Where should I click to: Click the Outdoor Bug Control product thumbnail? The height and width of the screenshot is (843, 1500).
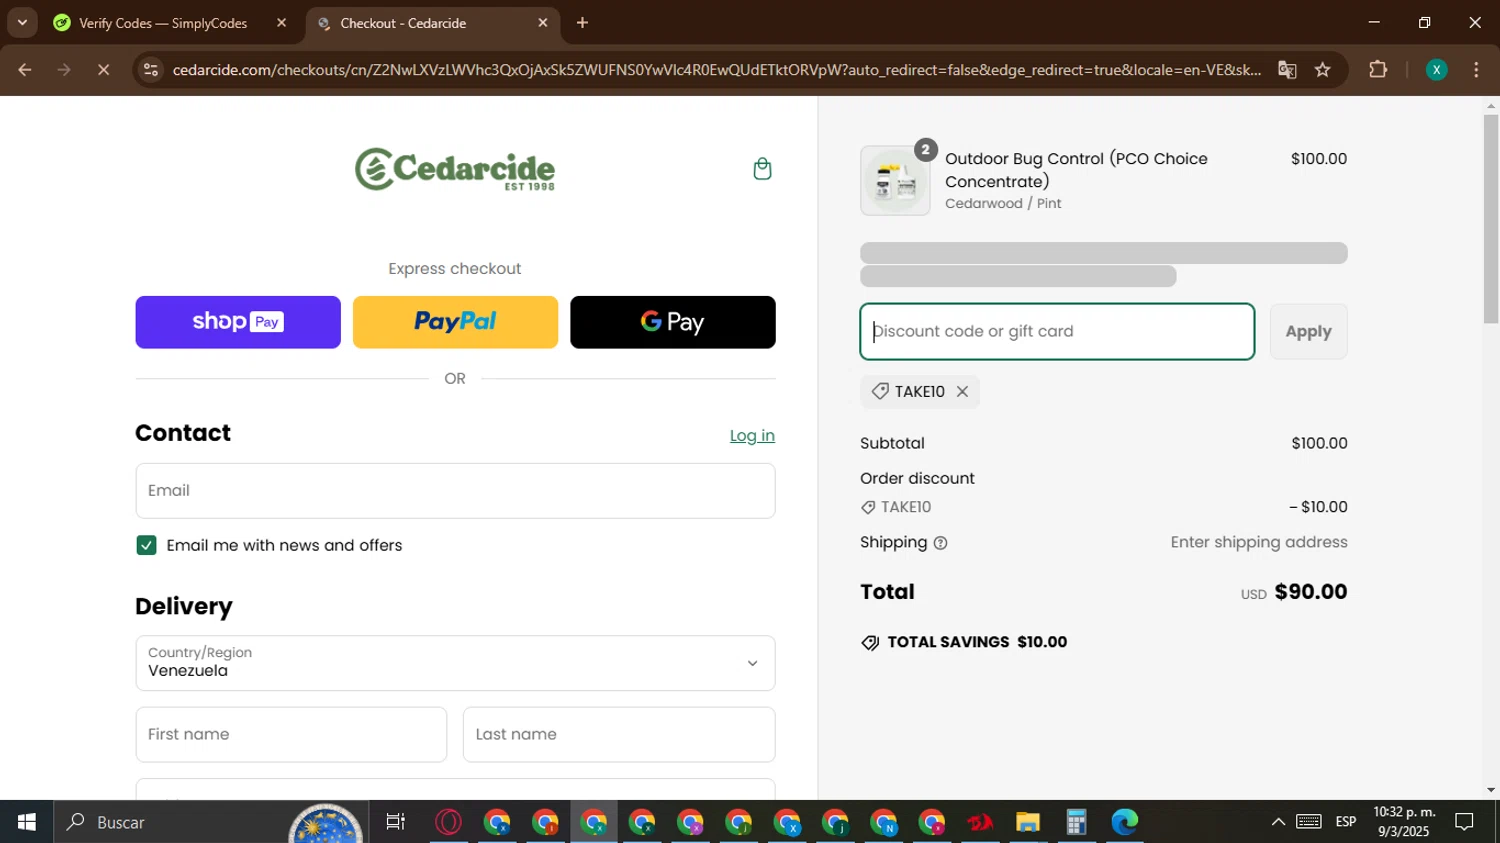pos(895,181)
